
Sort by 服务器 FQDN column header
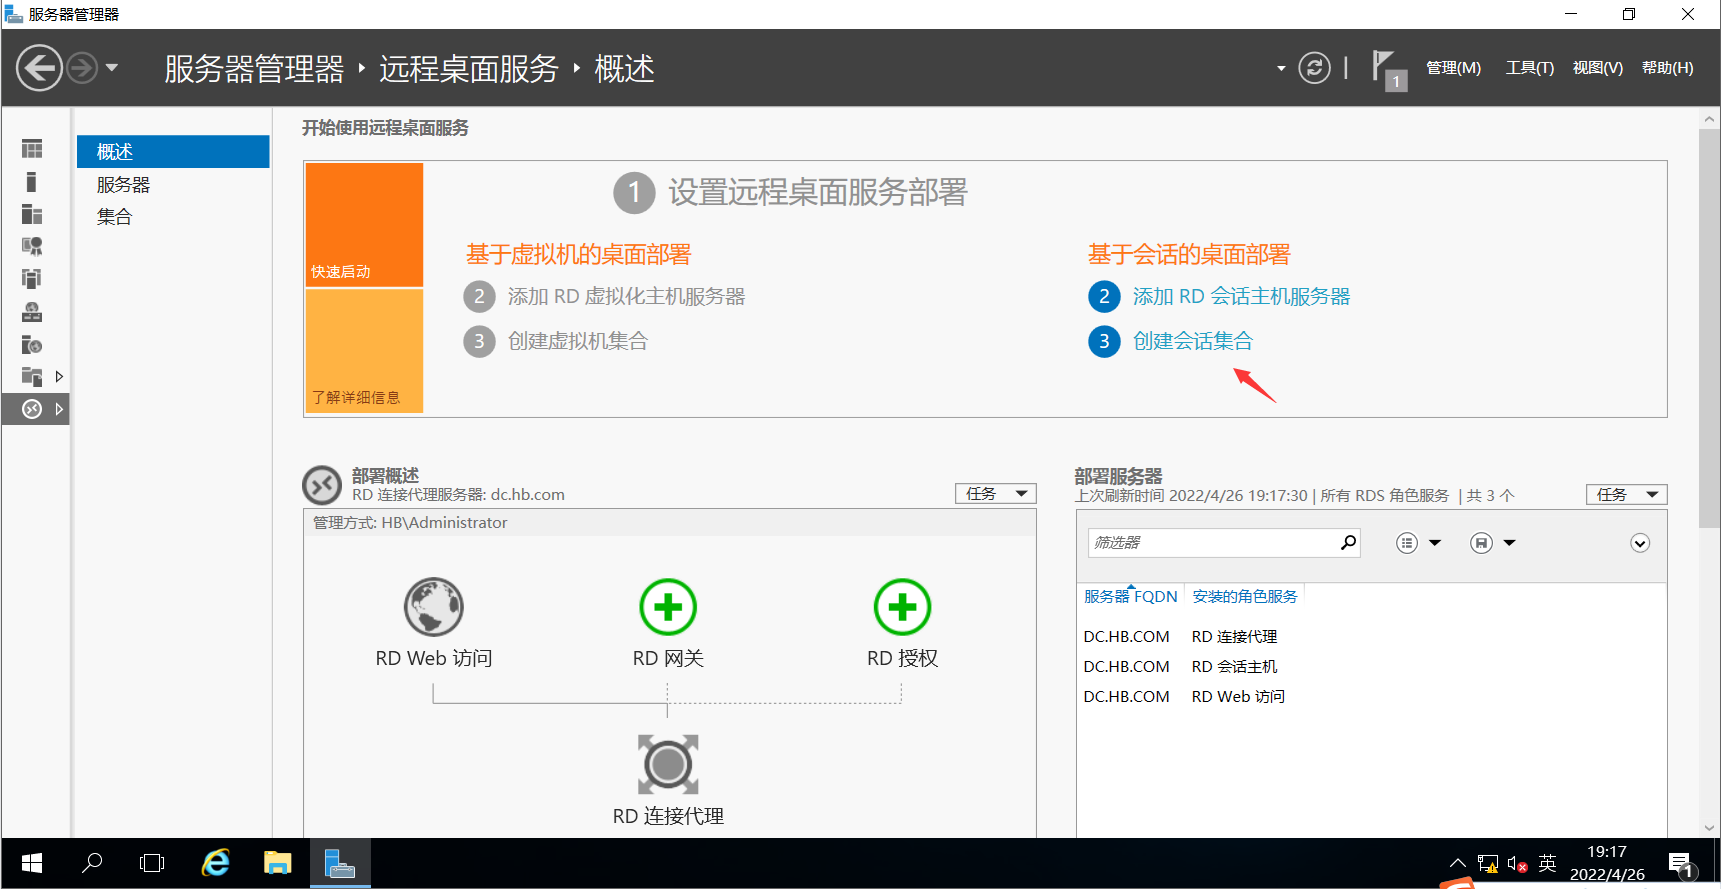pyautogui.click(x=1130, y=596)
